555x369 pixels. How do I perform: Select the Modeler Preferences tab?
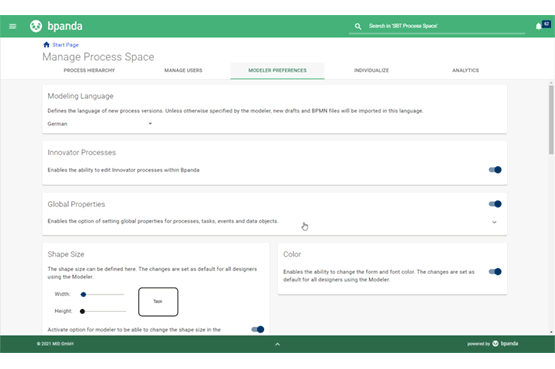278,70
